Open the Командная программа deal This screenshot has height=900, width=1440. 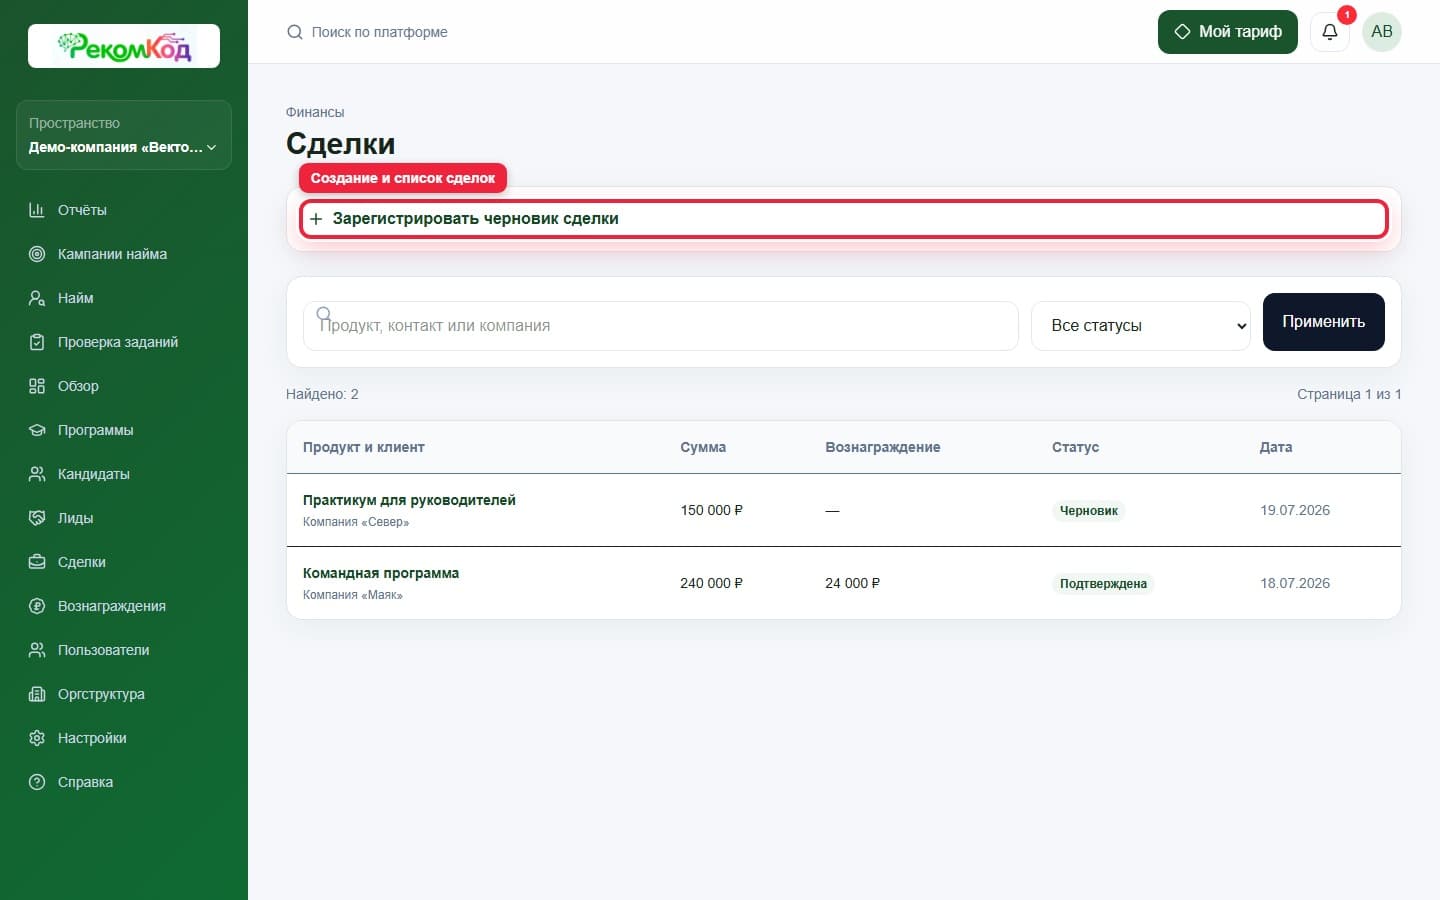tap(381, 573)
